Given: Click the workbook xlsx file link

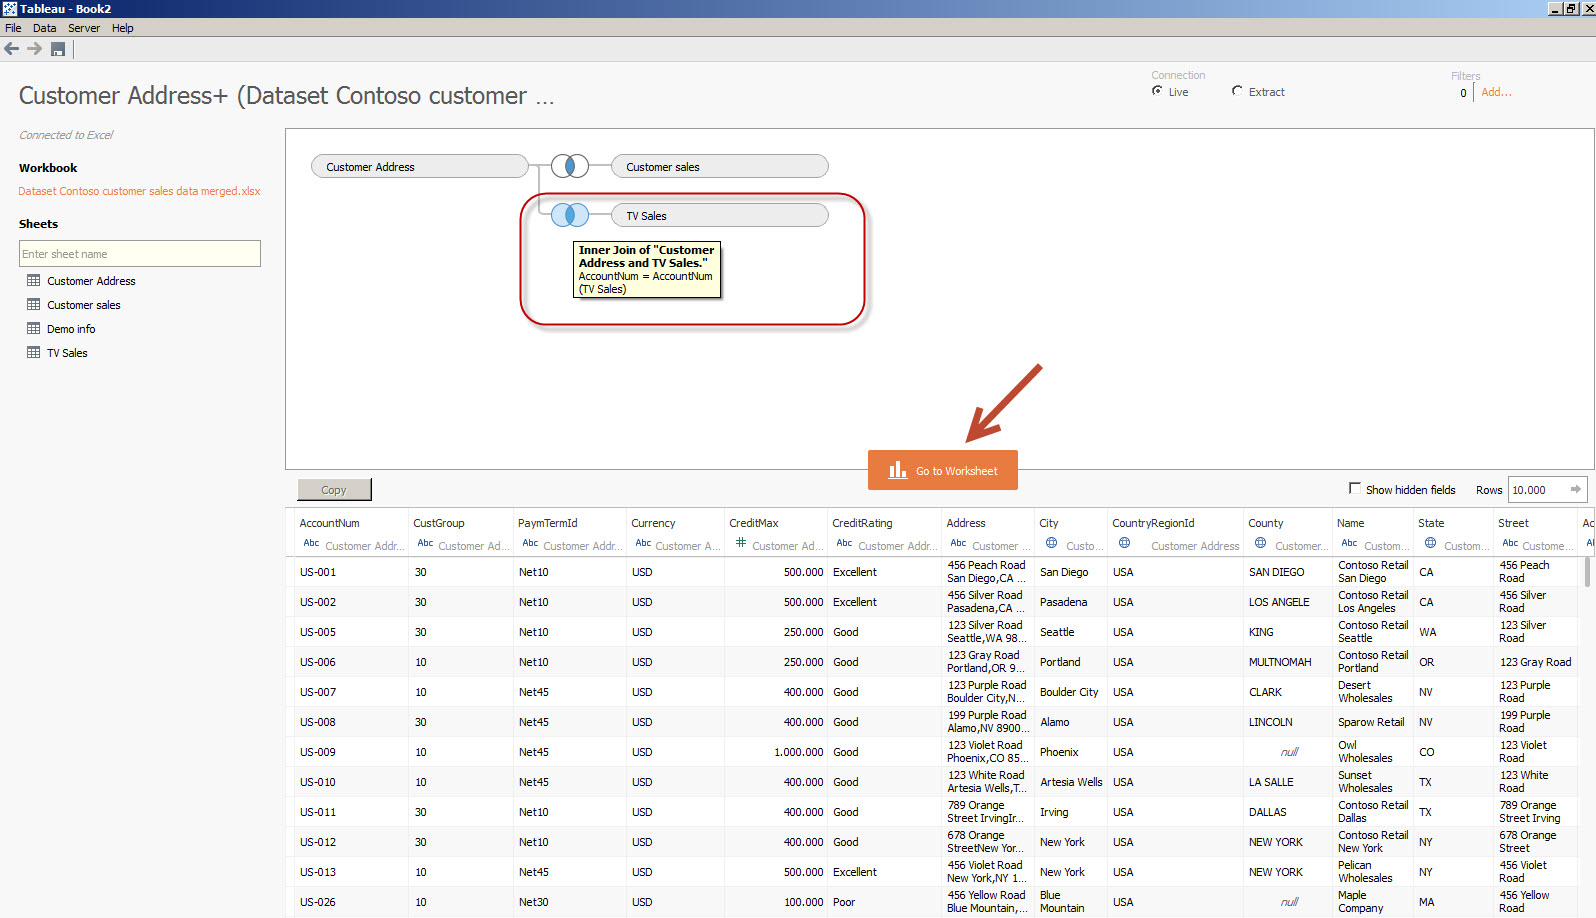Looking at the screenshot, I should tap(139, 191).
